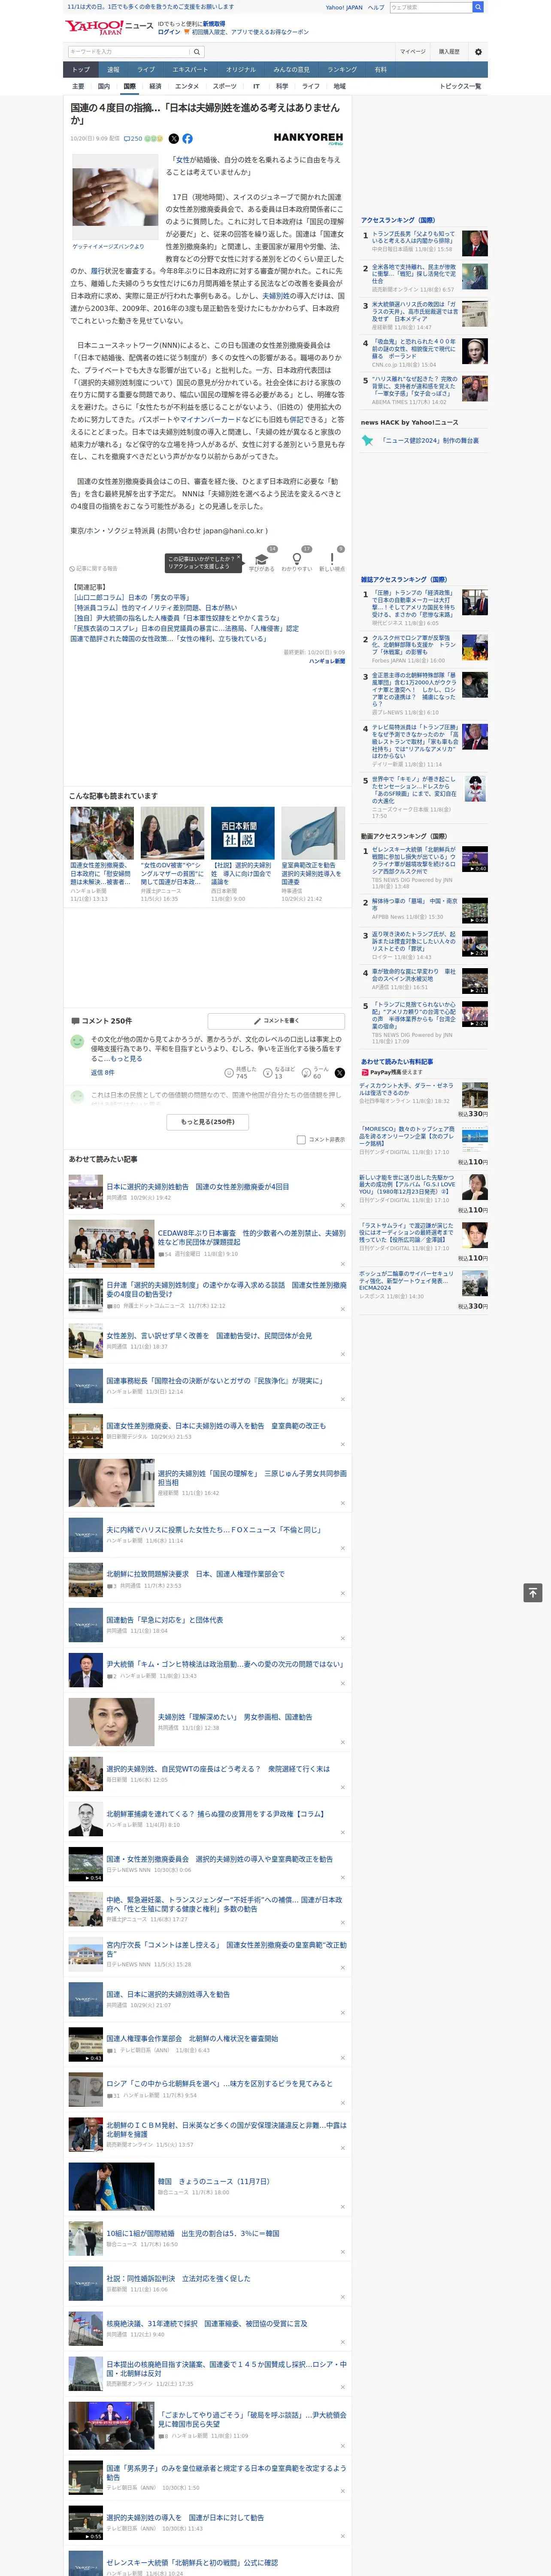This screenshot has height=2576, width=551.
Task: Select the ランキング tab
Action: point(342,70)
